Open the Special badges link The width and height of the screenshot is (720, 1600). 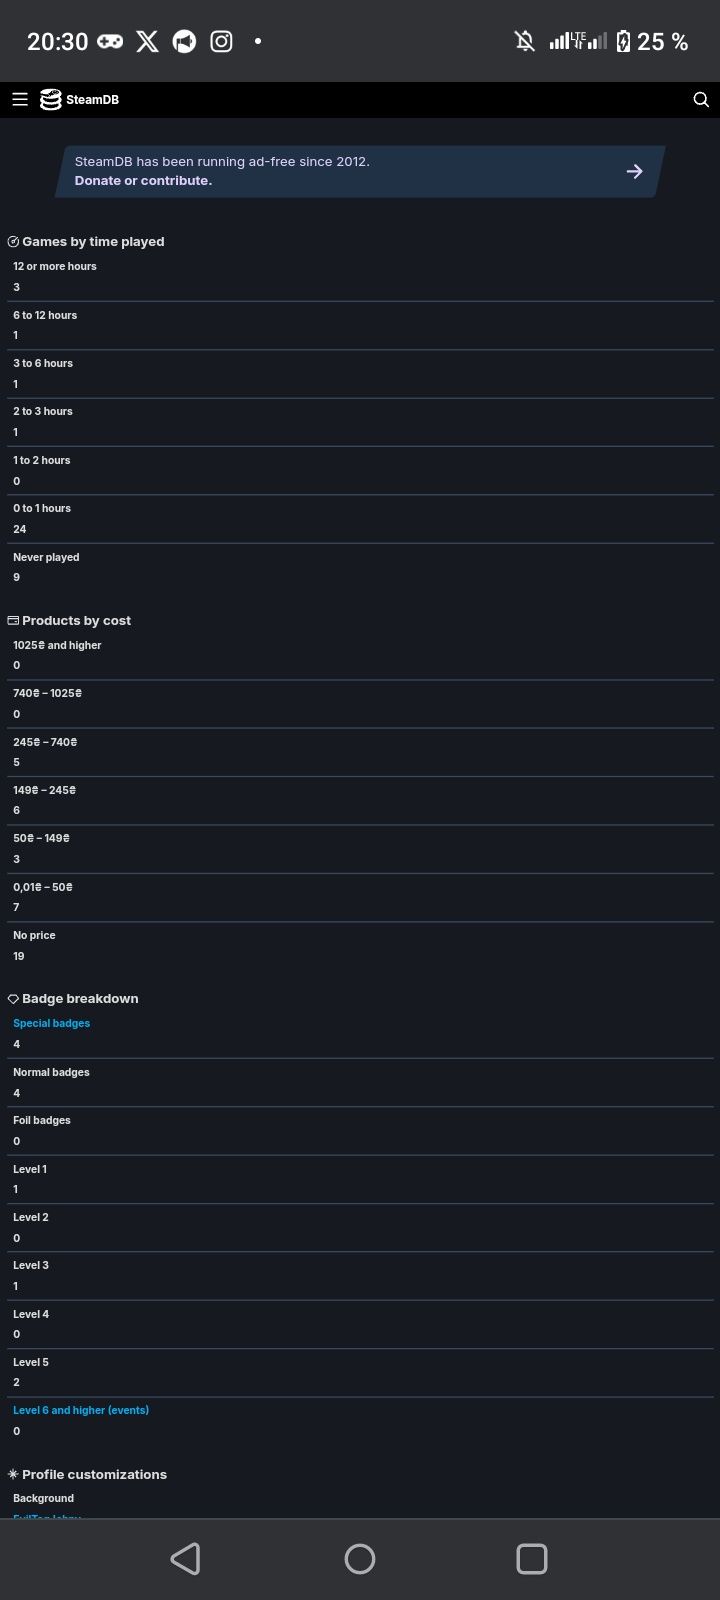52,1023
